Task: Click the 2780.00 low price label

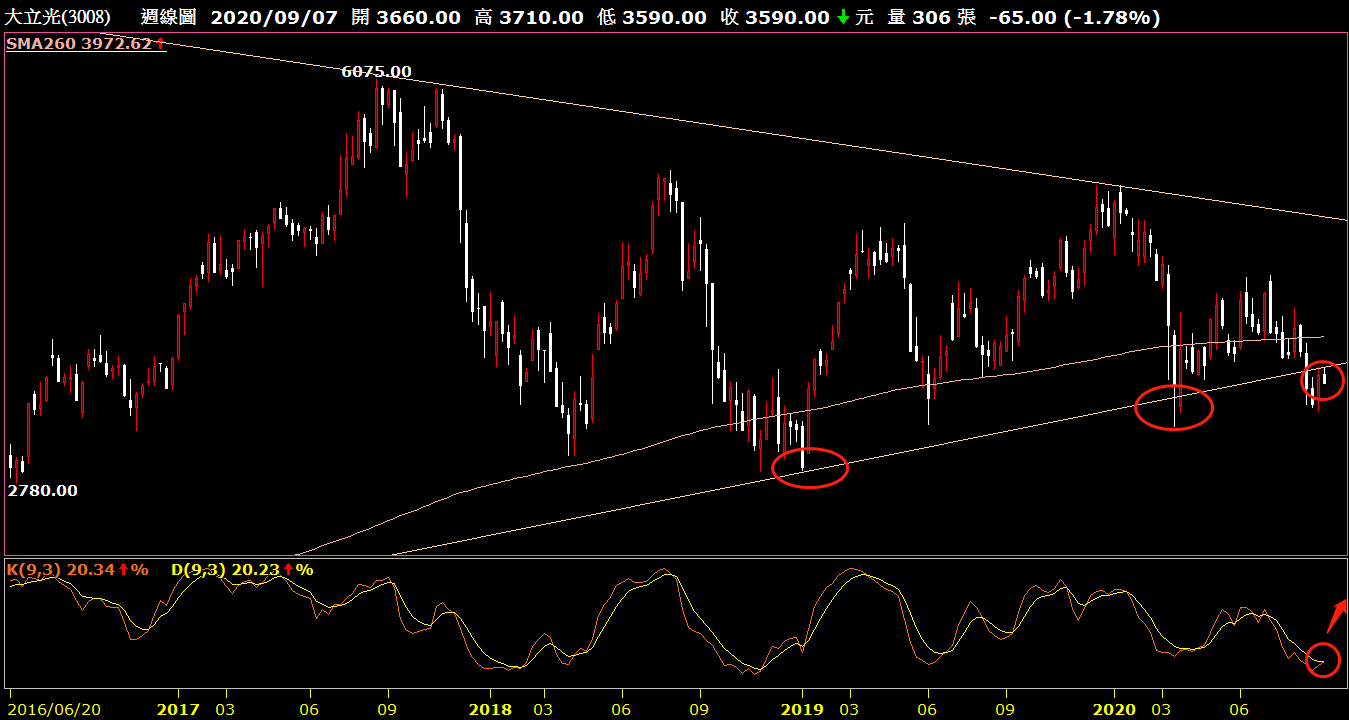Action: pos(42,491)
